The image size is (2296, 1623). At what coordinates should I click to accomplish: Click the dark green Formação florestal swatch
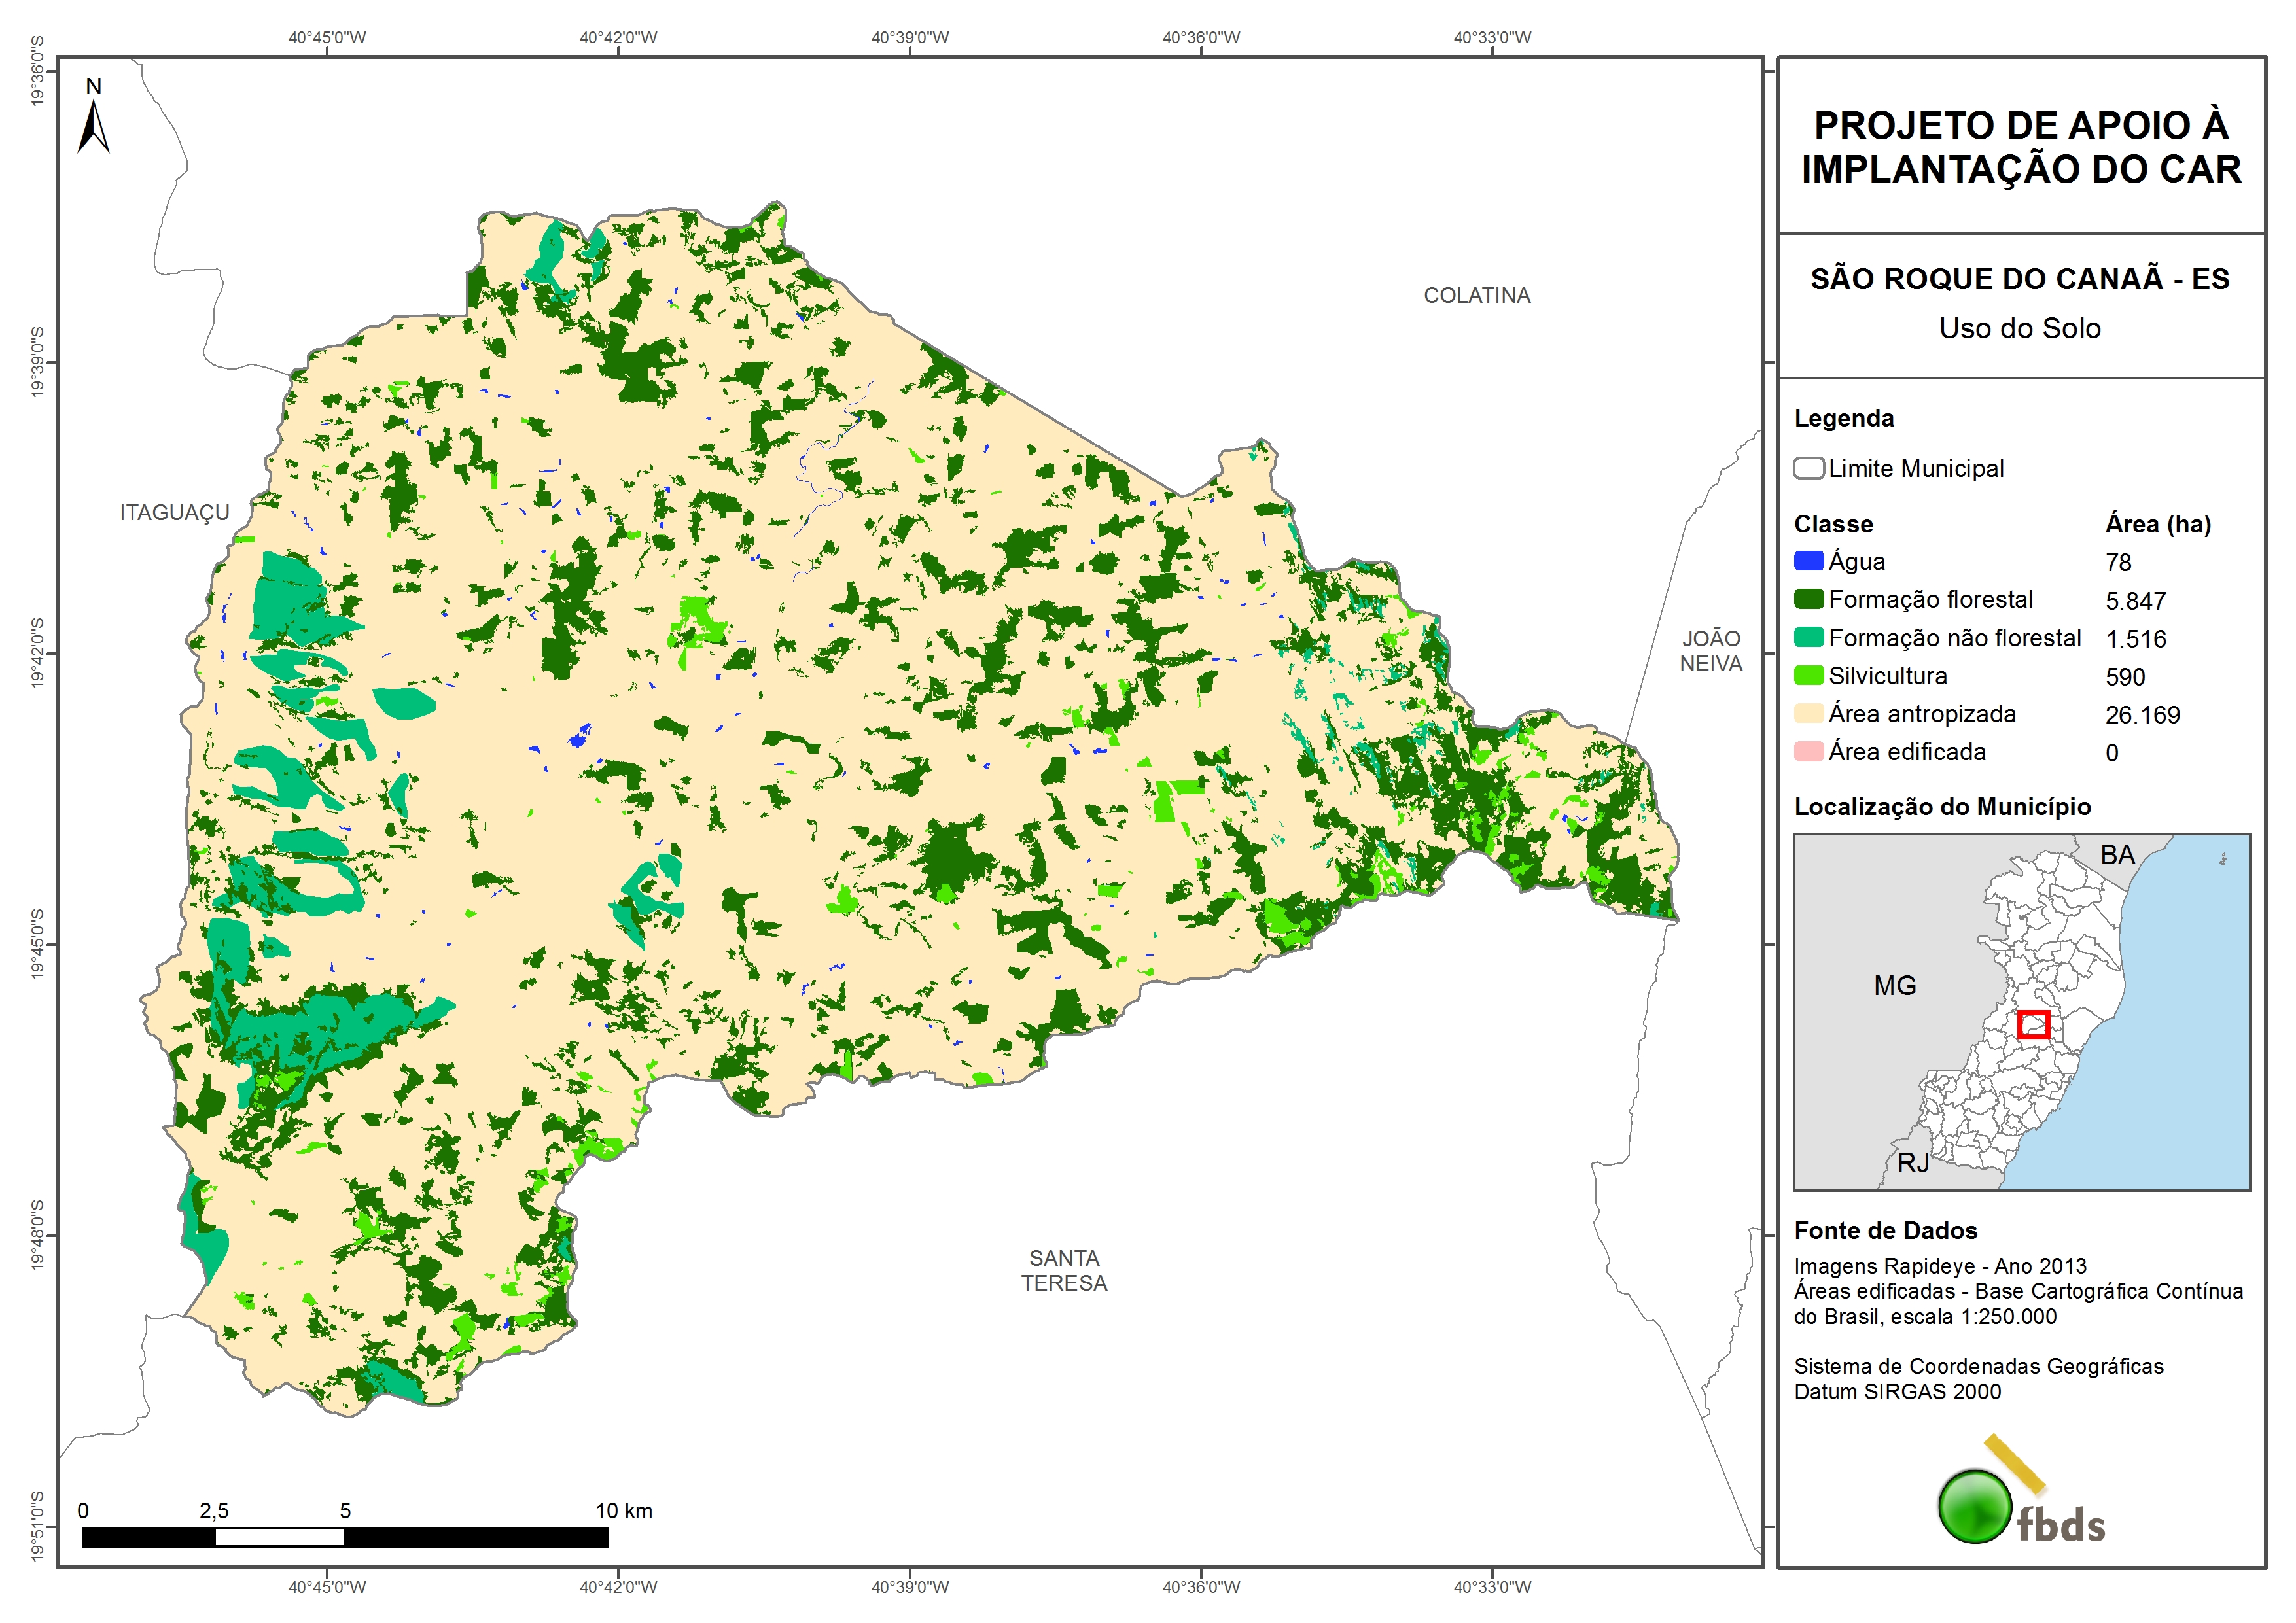(1808, 599)
